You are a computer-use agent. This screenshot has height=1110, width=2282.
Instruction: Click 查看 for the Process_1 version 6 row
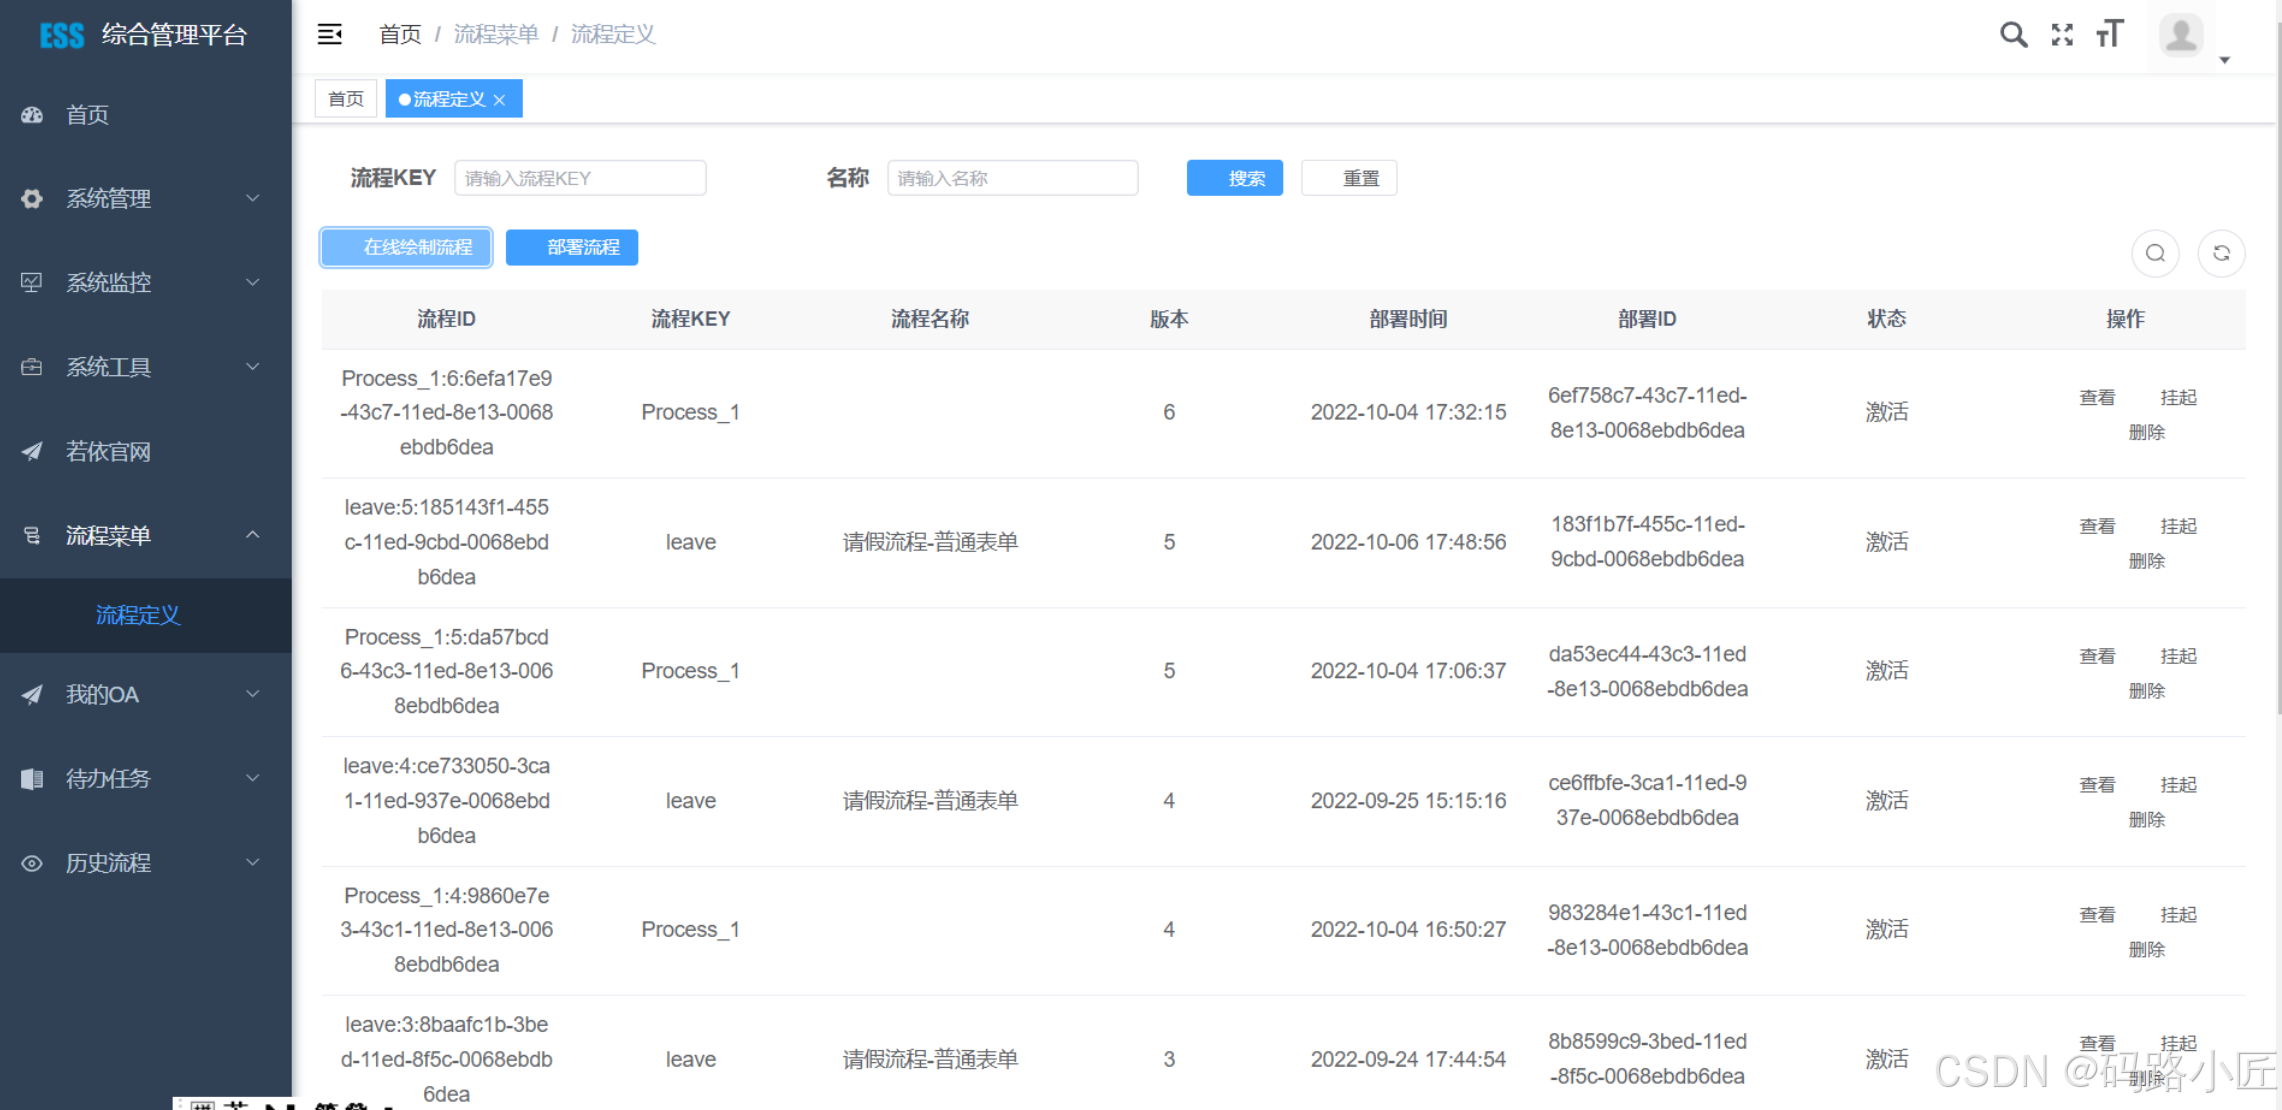2097,397
